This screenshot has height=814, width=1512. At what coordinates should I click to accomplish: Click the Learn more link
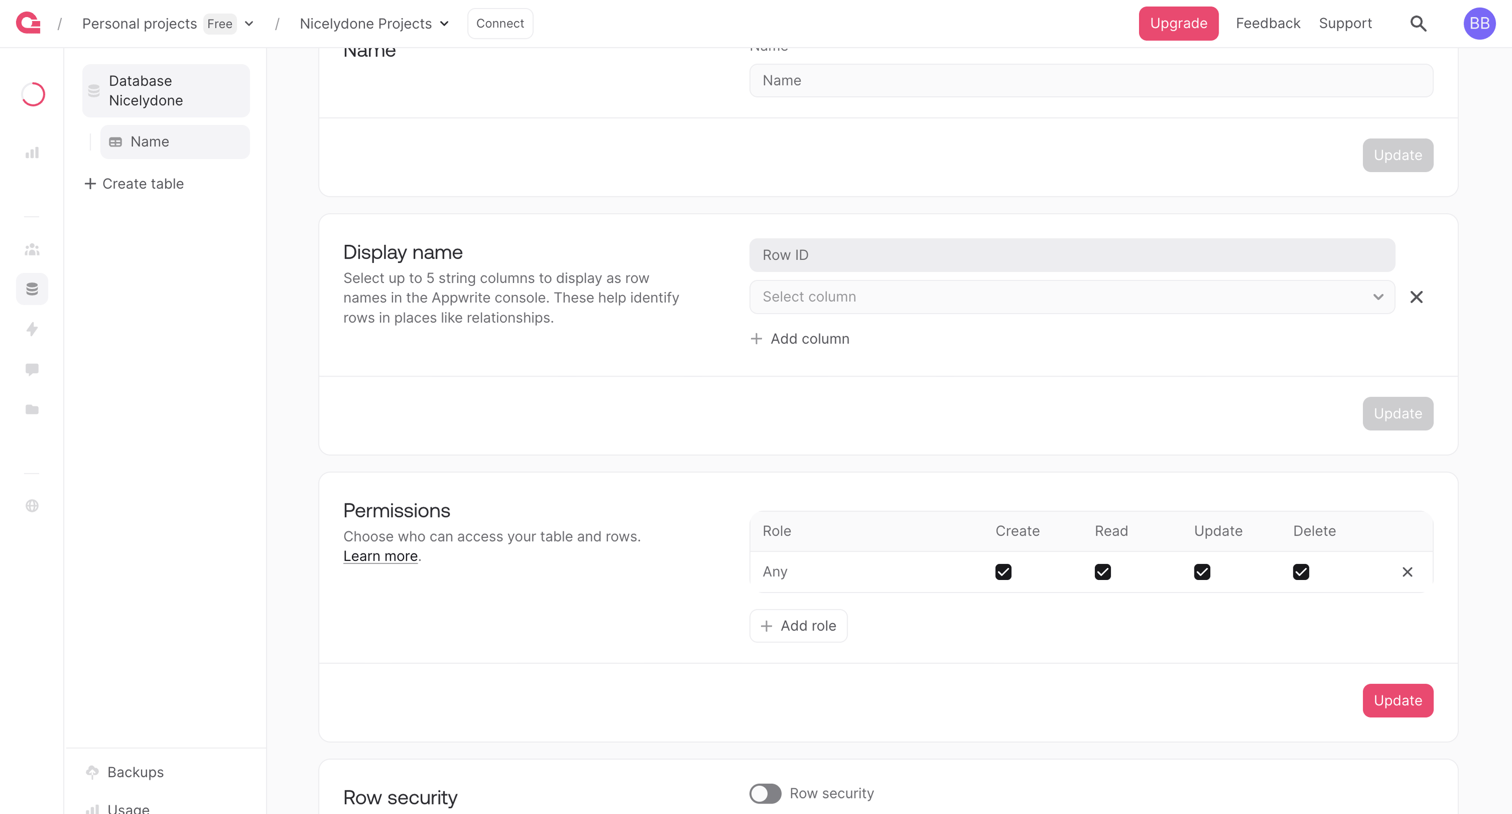click(x=380, y=556)
